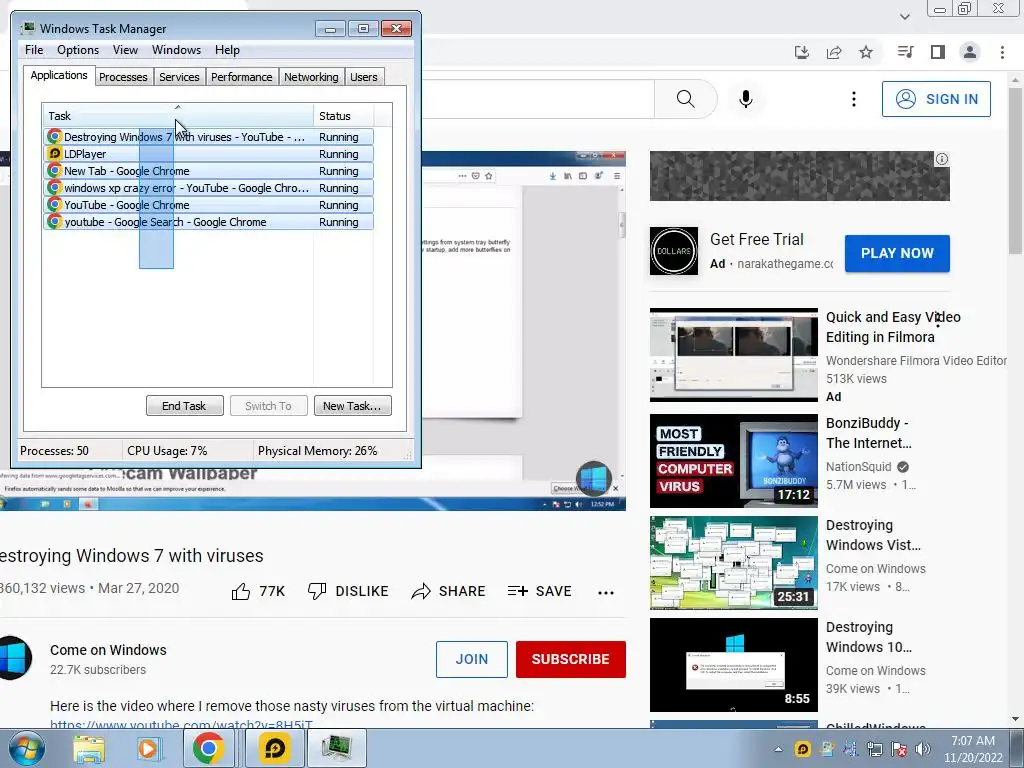1024x768 pixels.
Task: Open Windows Explorer from the taskbar
Action: pyautogui.click(x=89, y=748)
